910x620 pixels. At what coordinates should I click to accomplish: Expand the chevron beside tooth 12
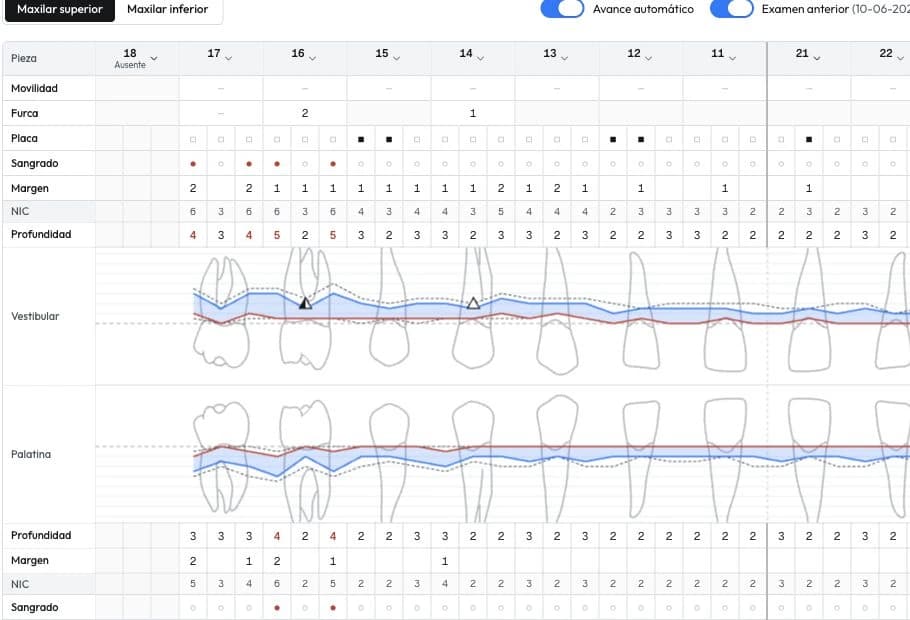648,58
